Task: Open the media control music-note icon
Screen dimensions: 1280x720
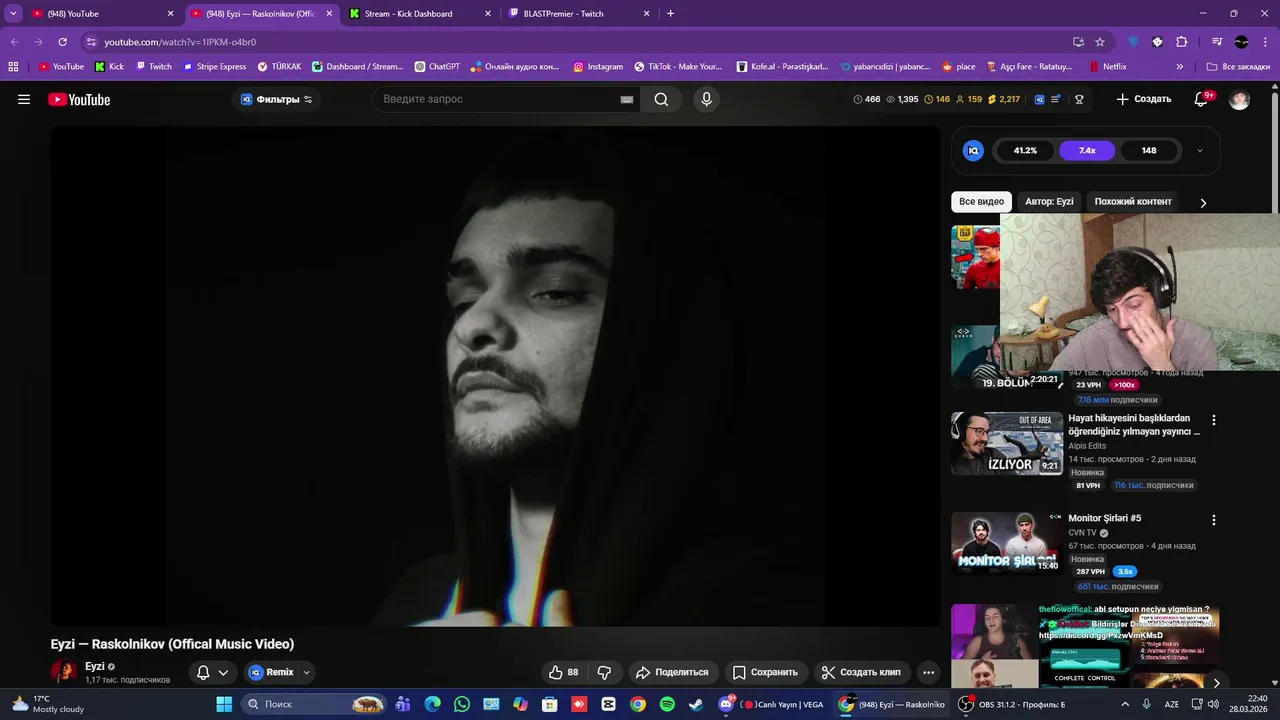Action: click(1217, 42)
